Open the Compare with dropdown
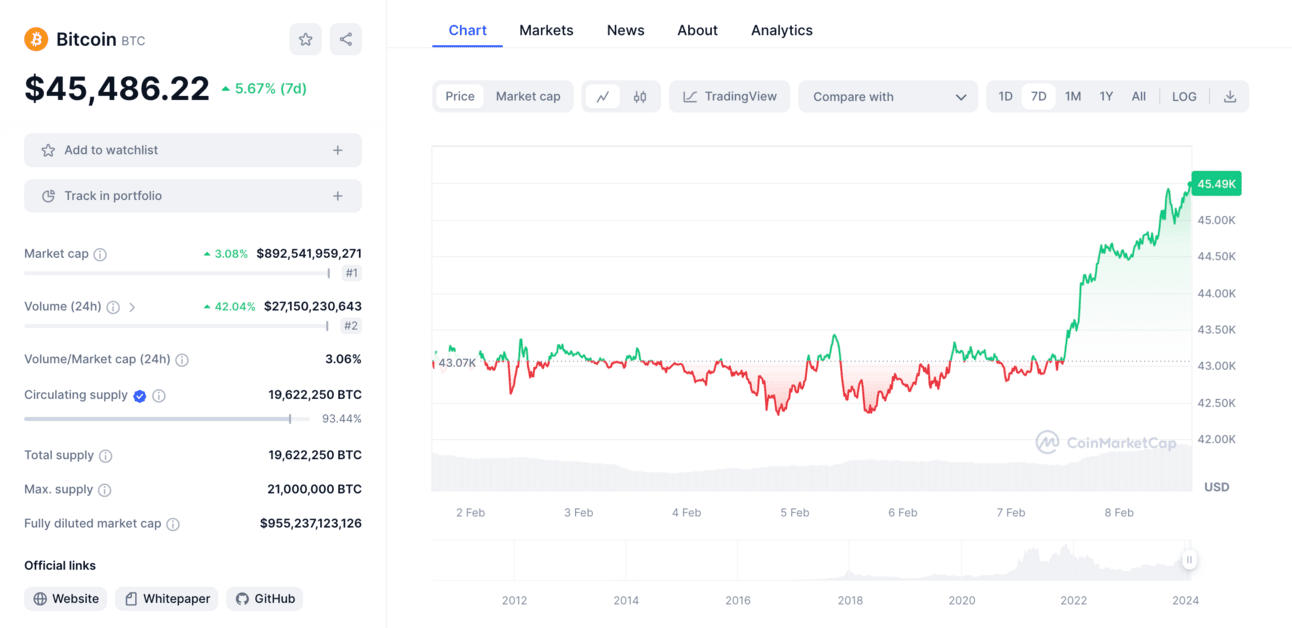 pos(887,96)
